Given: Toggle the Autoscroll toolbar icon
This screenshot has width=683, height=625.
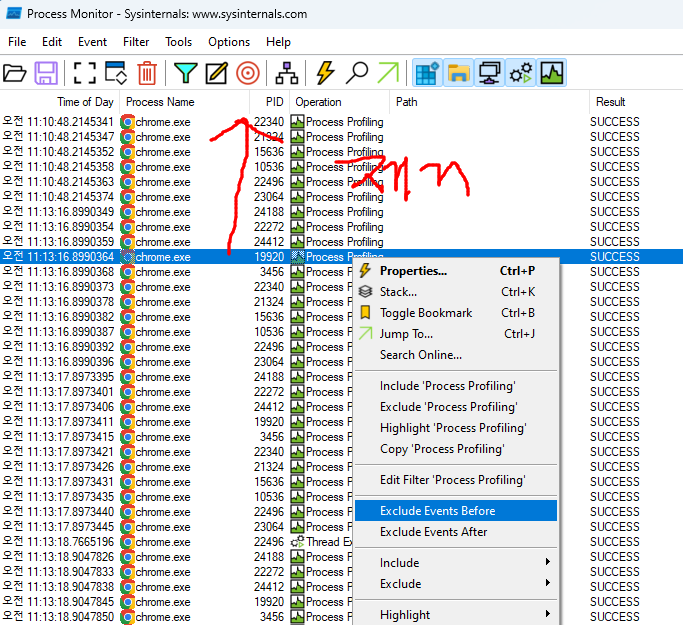Looking at the screenshot, I should pos(116,73).
